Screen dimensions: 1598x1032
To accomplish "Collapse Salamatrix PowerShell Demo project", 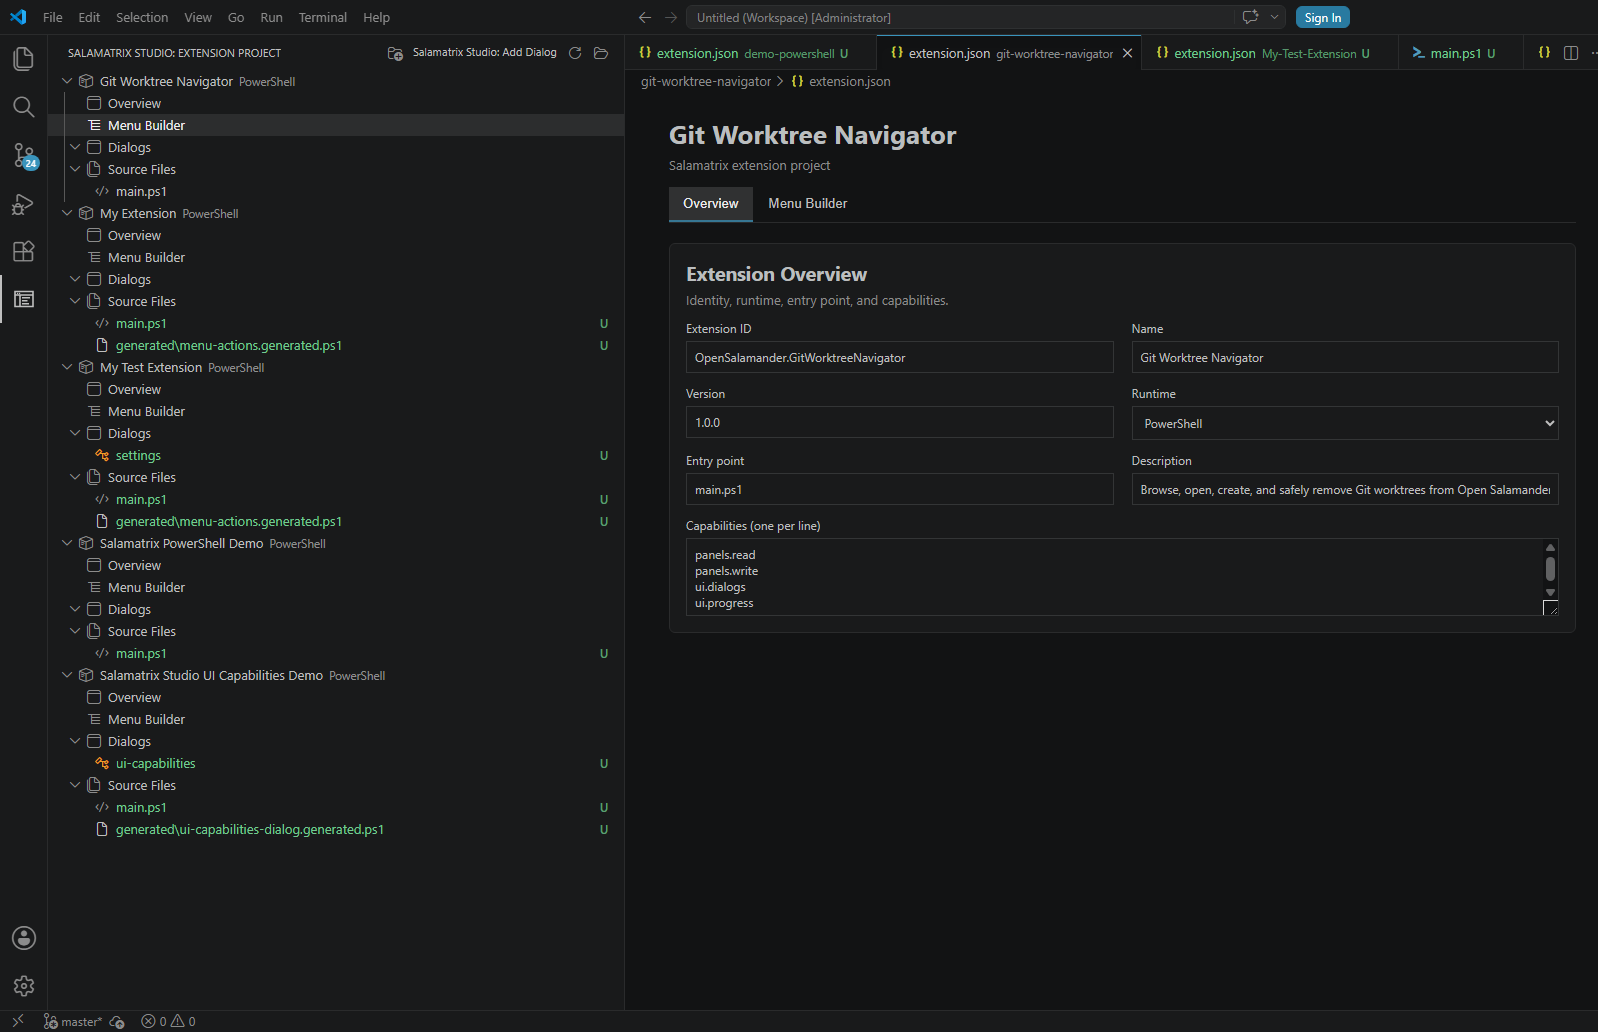I will [x=67, y=543].
